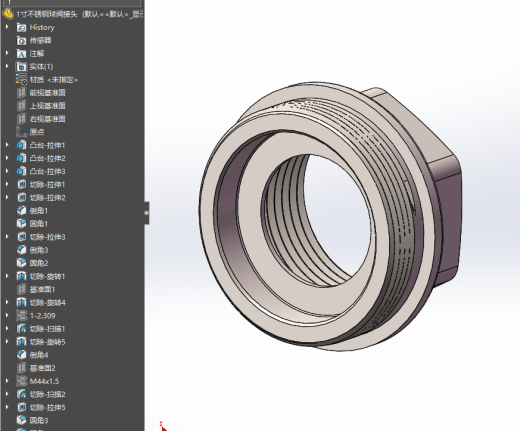
Task: Select the 切除-拉伸5 label
Action: [x=48, y=407]
